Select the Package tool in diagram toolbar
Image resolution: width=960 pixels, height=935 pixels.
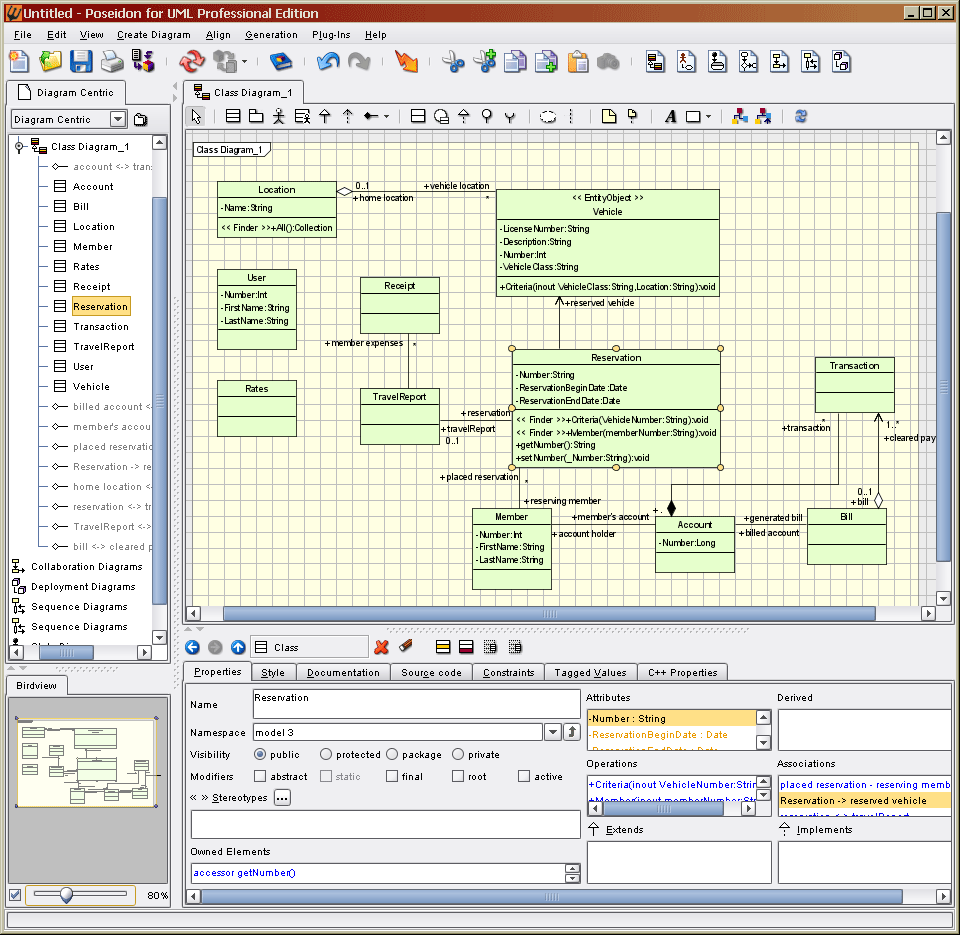point(256,116)
